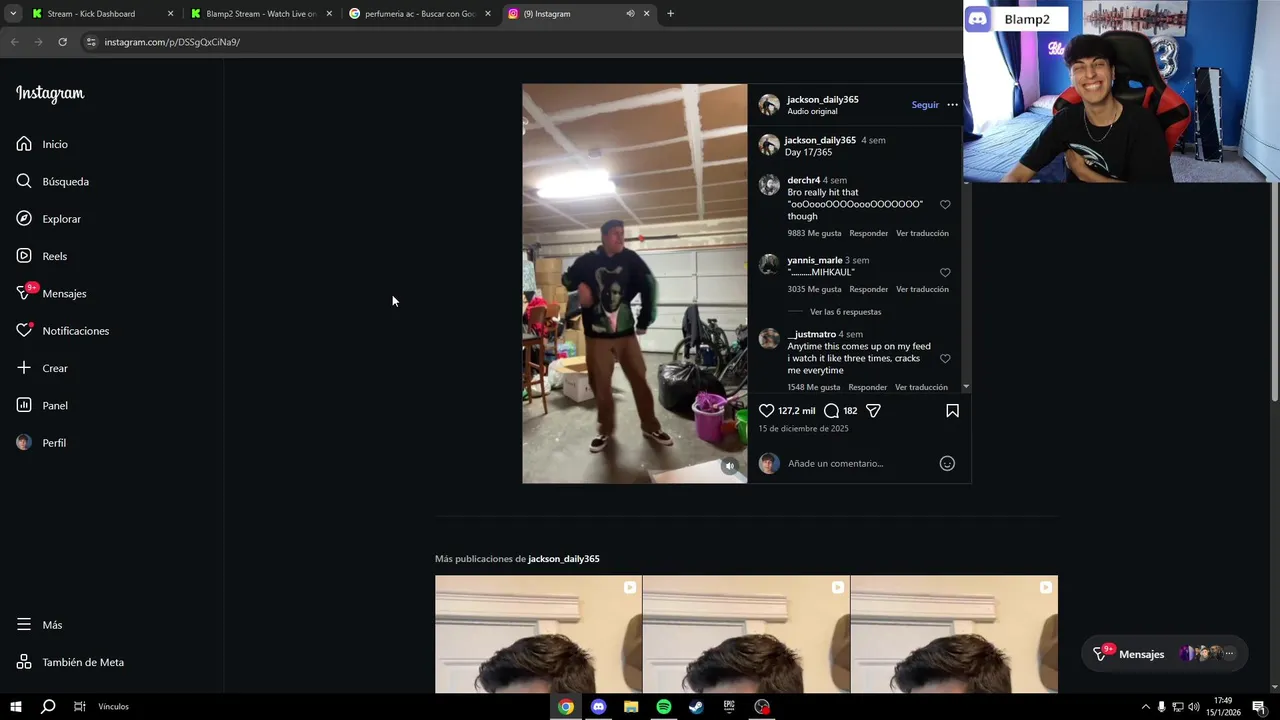This screenshot has width=1280, height=720.
Task: Focus the instagram.com address bar
Action: pyautogui.click(x=520, y=42)
